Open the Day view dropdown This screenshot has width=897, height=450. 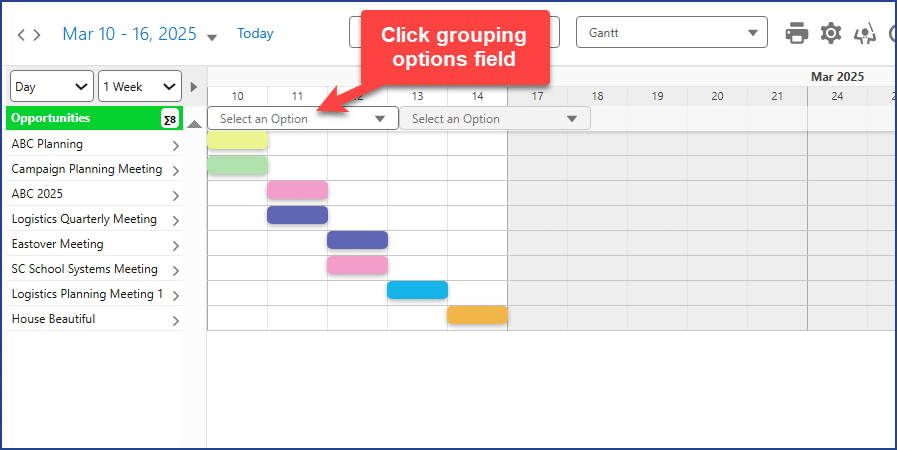tap(51, 87)
